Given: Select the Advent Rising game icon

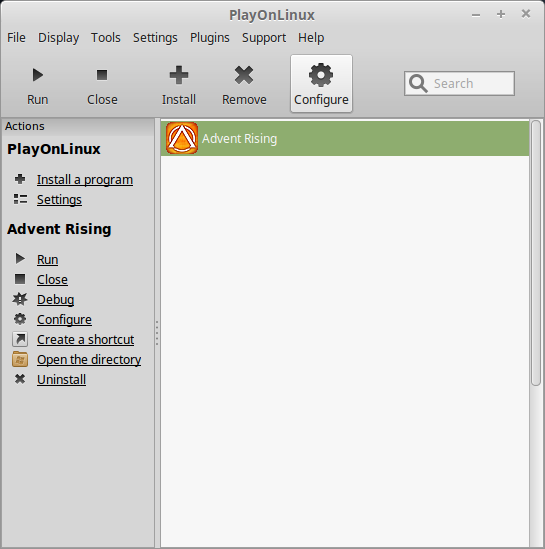Looking at the screenshot, I should [x=182, y=138].
